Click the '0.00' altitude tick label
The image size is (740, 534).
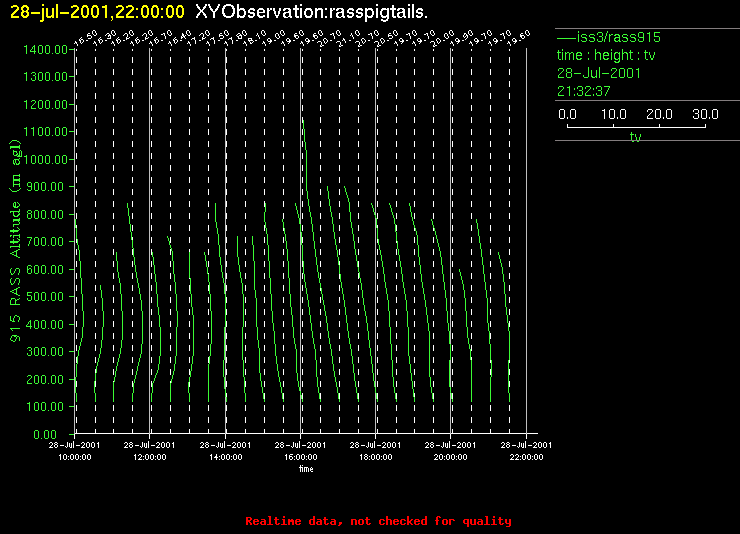(45, 434)
